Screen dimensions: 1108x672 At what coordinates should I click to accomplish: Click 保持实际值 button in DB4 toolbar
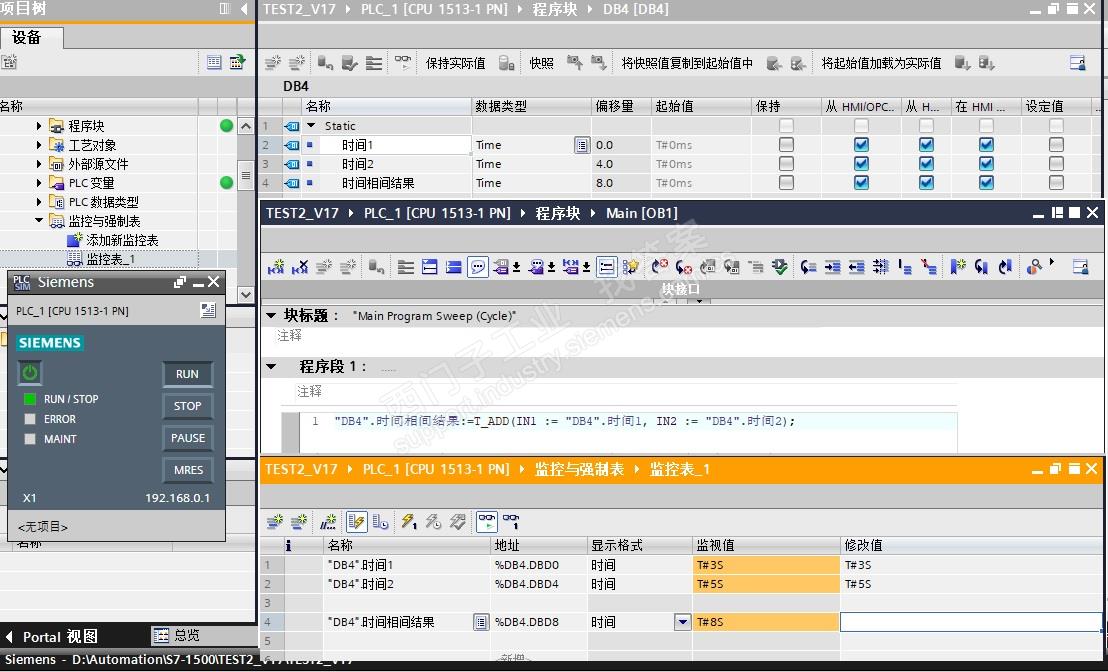tap(455, 63)
